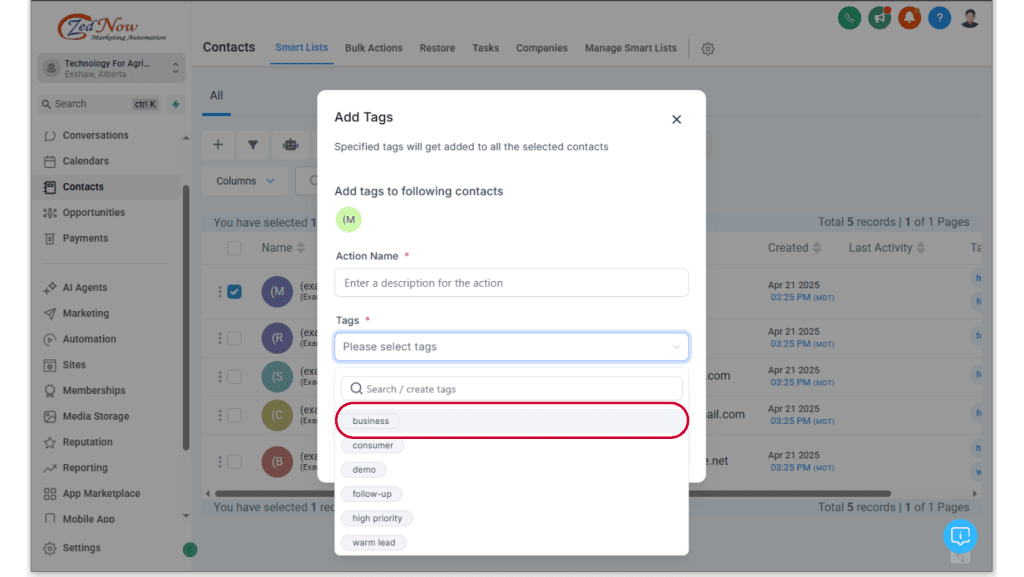Click the robot bulk-automation icon in the toolbar
Image resolution: width=1024 pixels, height=577 pixels.
tap(289, 144)
